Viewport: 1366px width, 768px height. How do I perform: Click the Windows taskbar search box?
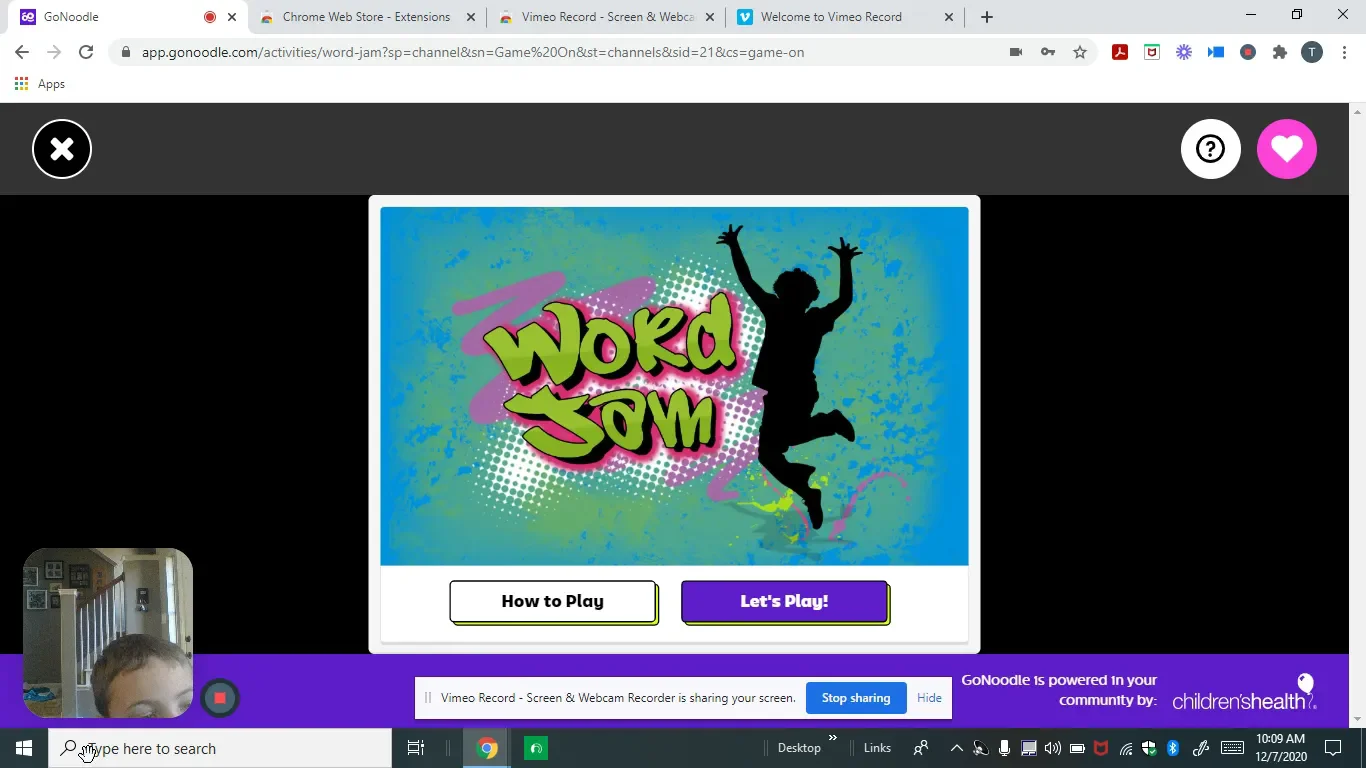tap(220, 748)
